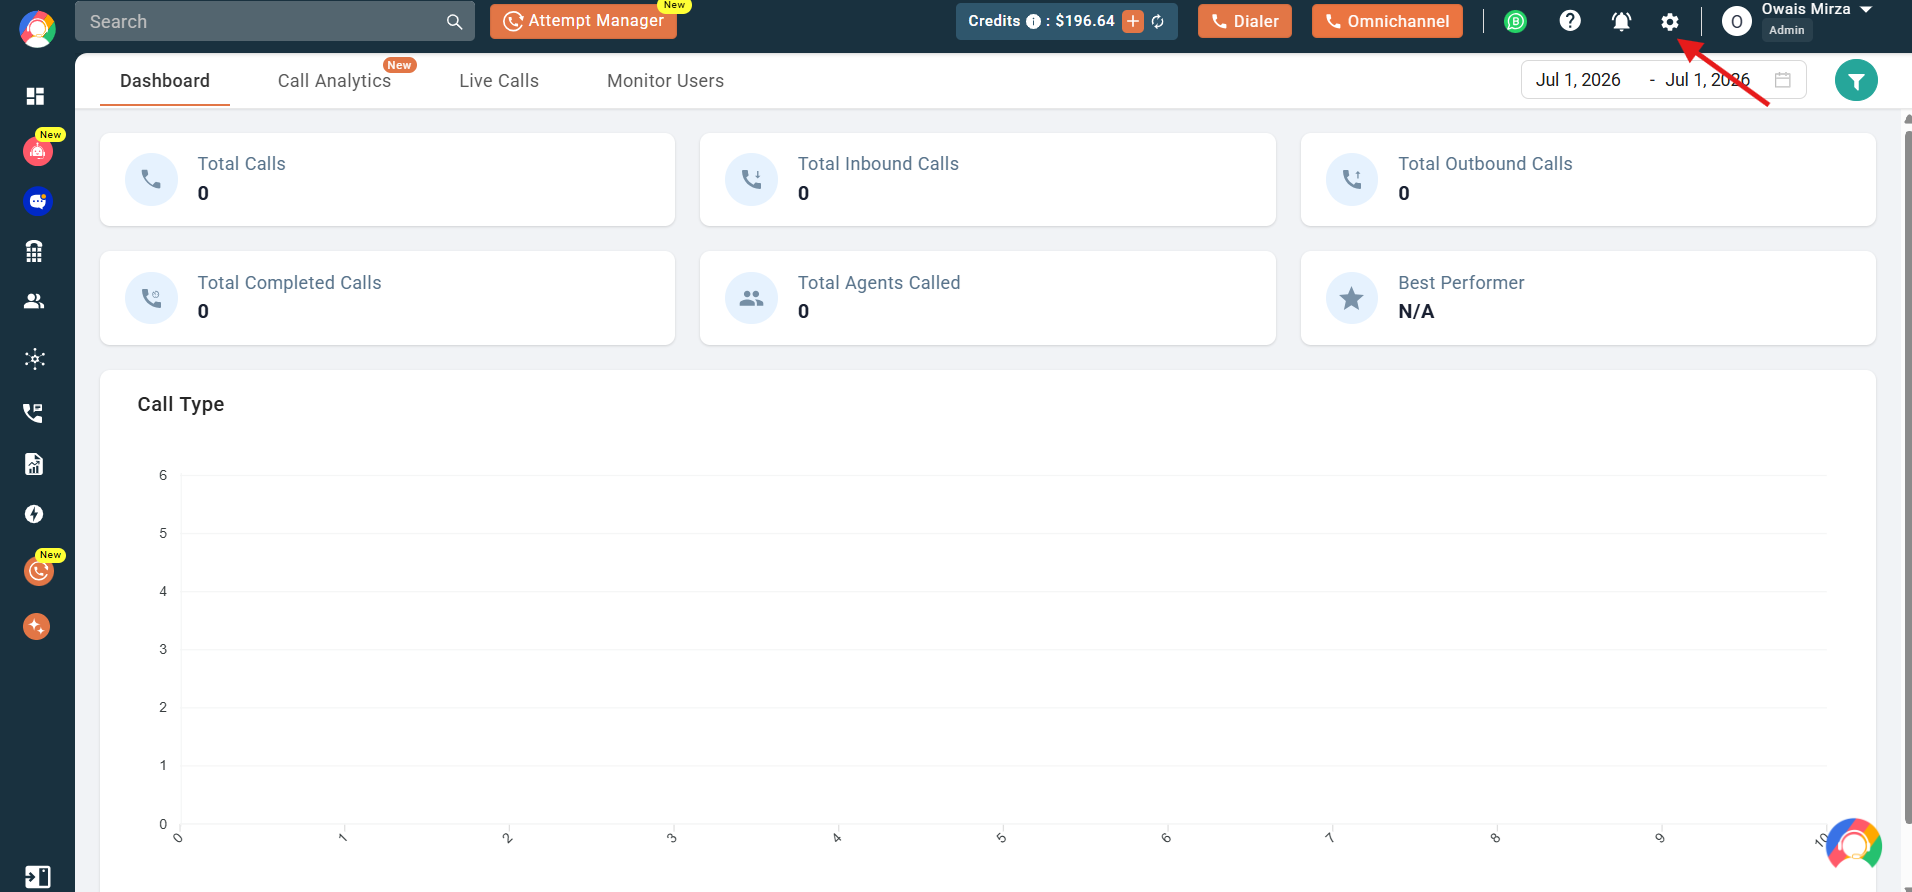Image resolution: width=1912 pixels, height=892 pixels.
Task: Open notifications bell icon
Action: [1622, 21]
